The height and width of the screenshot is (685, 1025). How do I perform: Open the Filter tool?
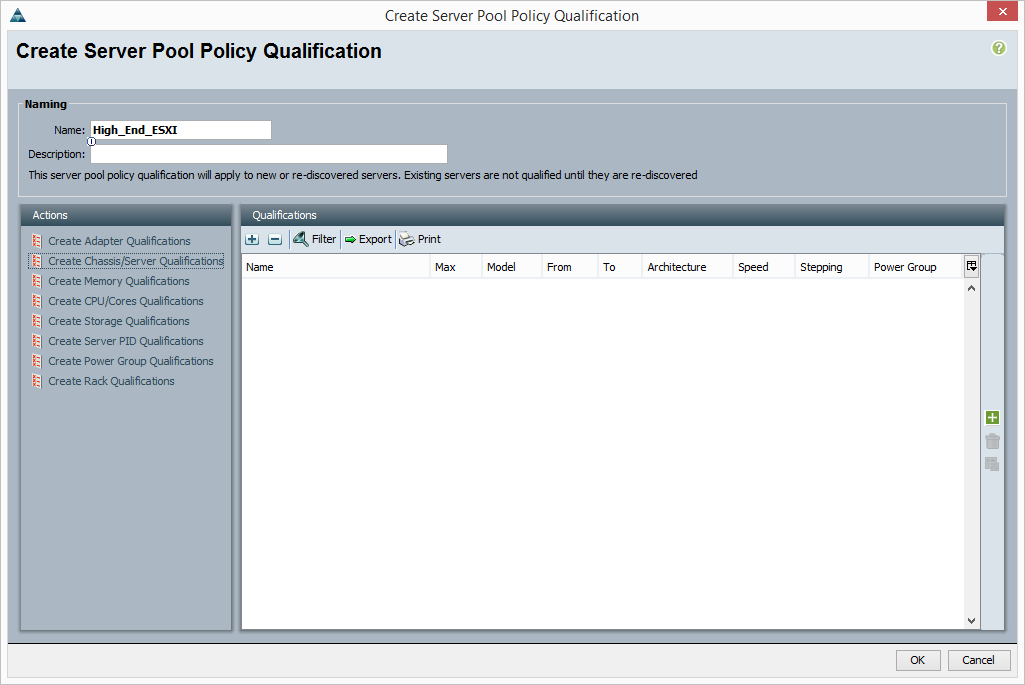coord(314,239)
